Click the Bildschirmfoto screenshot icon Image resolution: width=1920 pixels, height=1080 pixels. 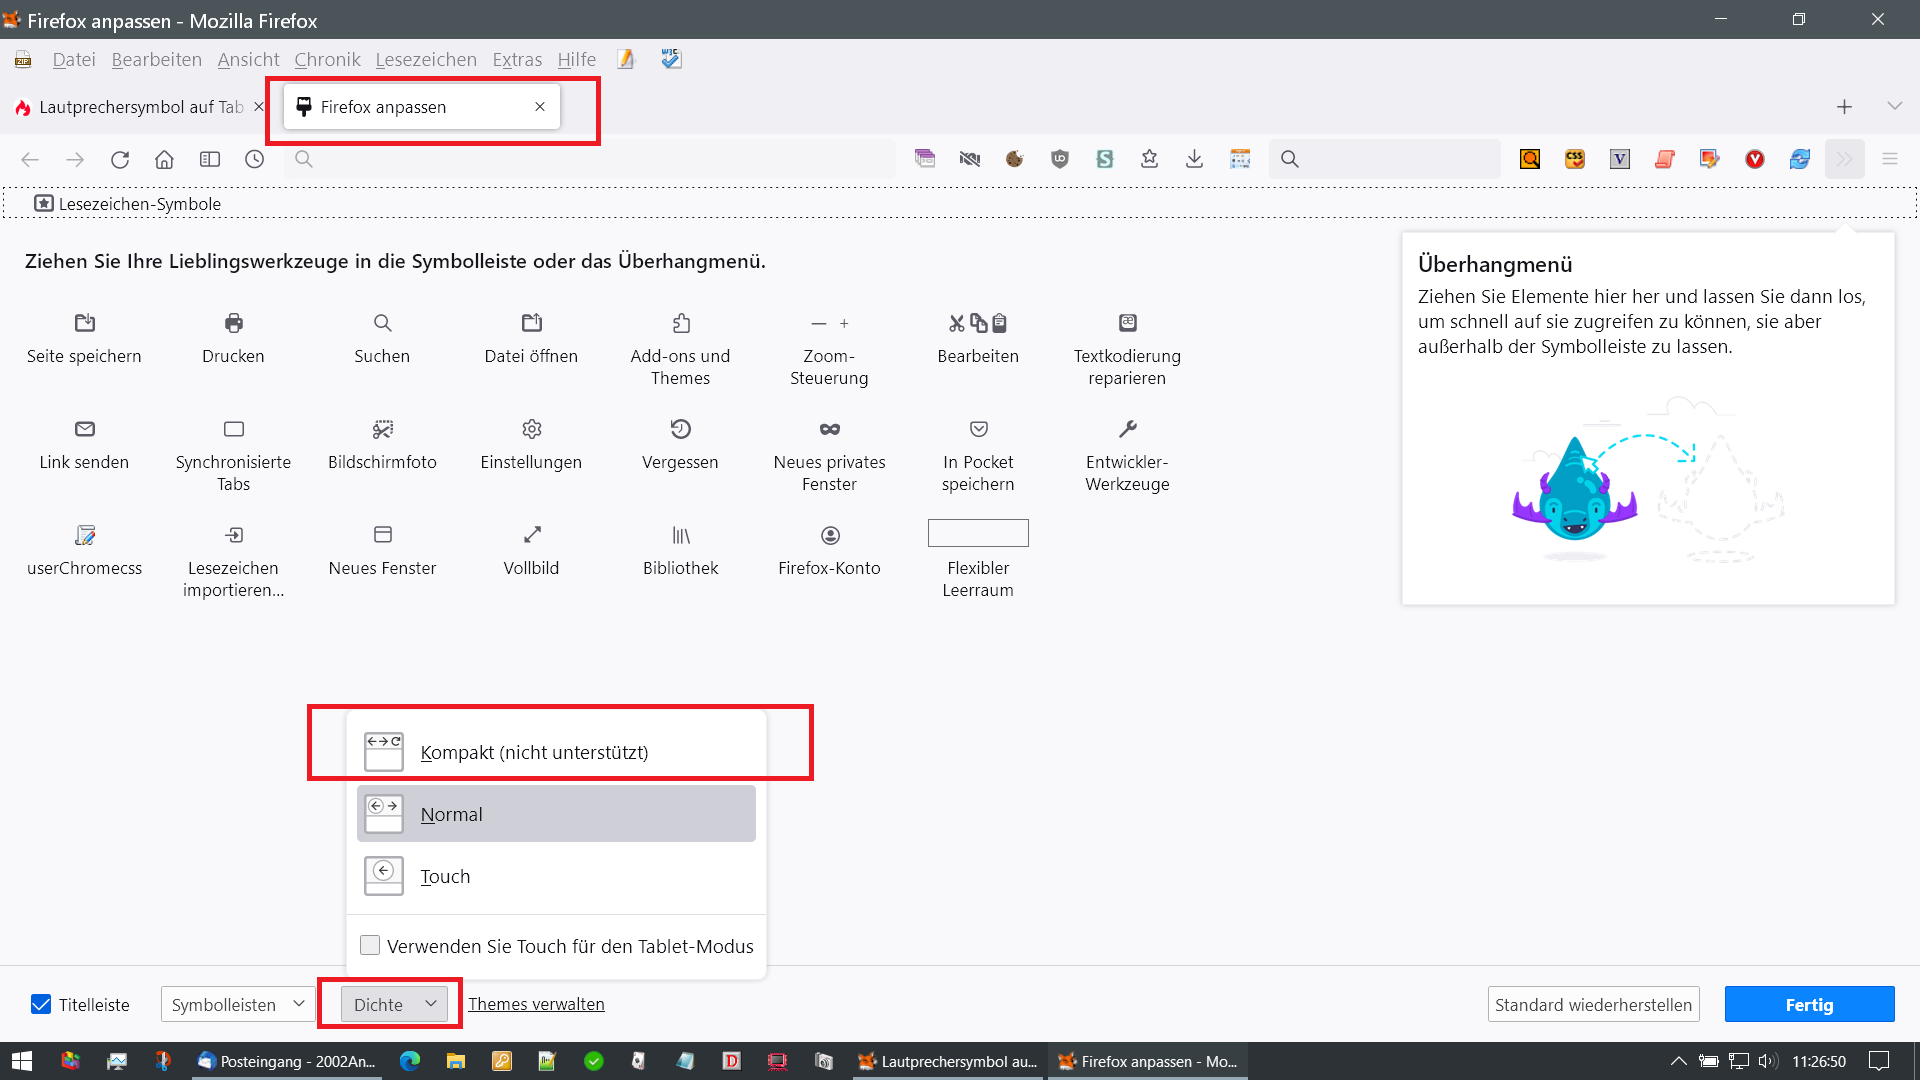click(382, 429)
